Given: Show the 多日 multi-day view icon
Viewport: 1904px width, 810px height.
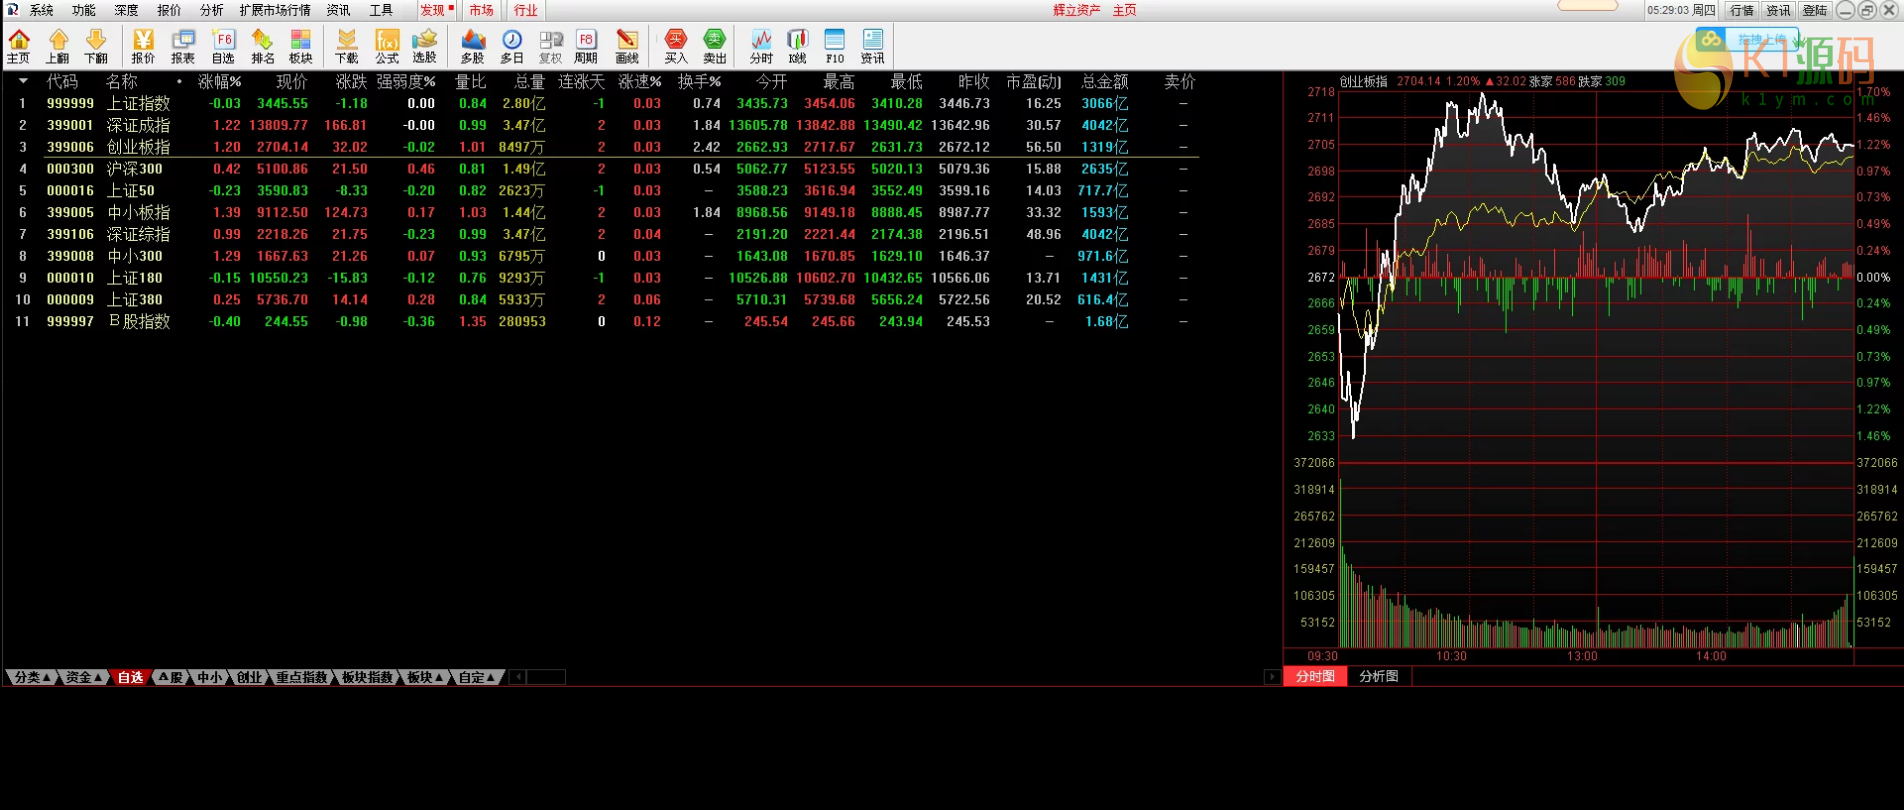Looking at the screenshot, I should coord(512,46).
